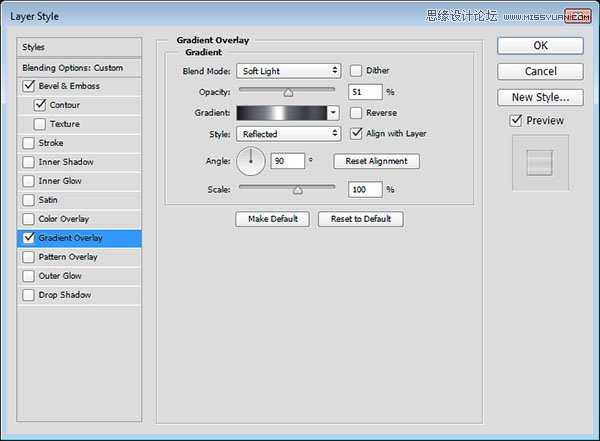Expand the gradient picker arrow
The width and height of the screenshot is (600, 441).
(x=334, y=113)
